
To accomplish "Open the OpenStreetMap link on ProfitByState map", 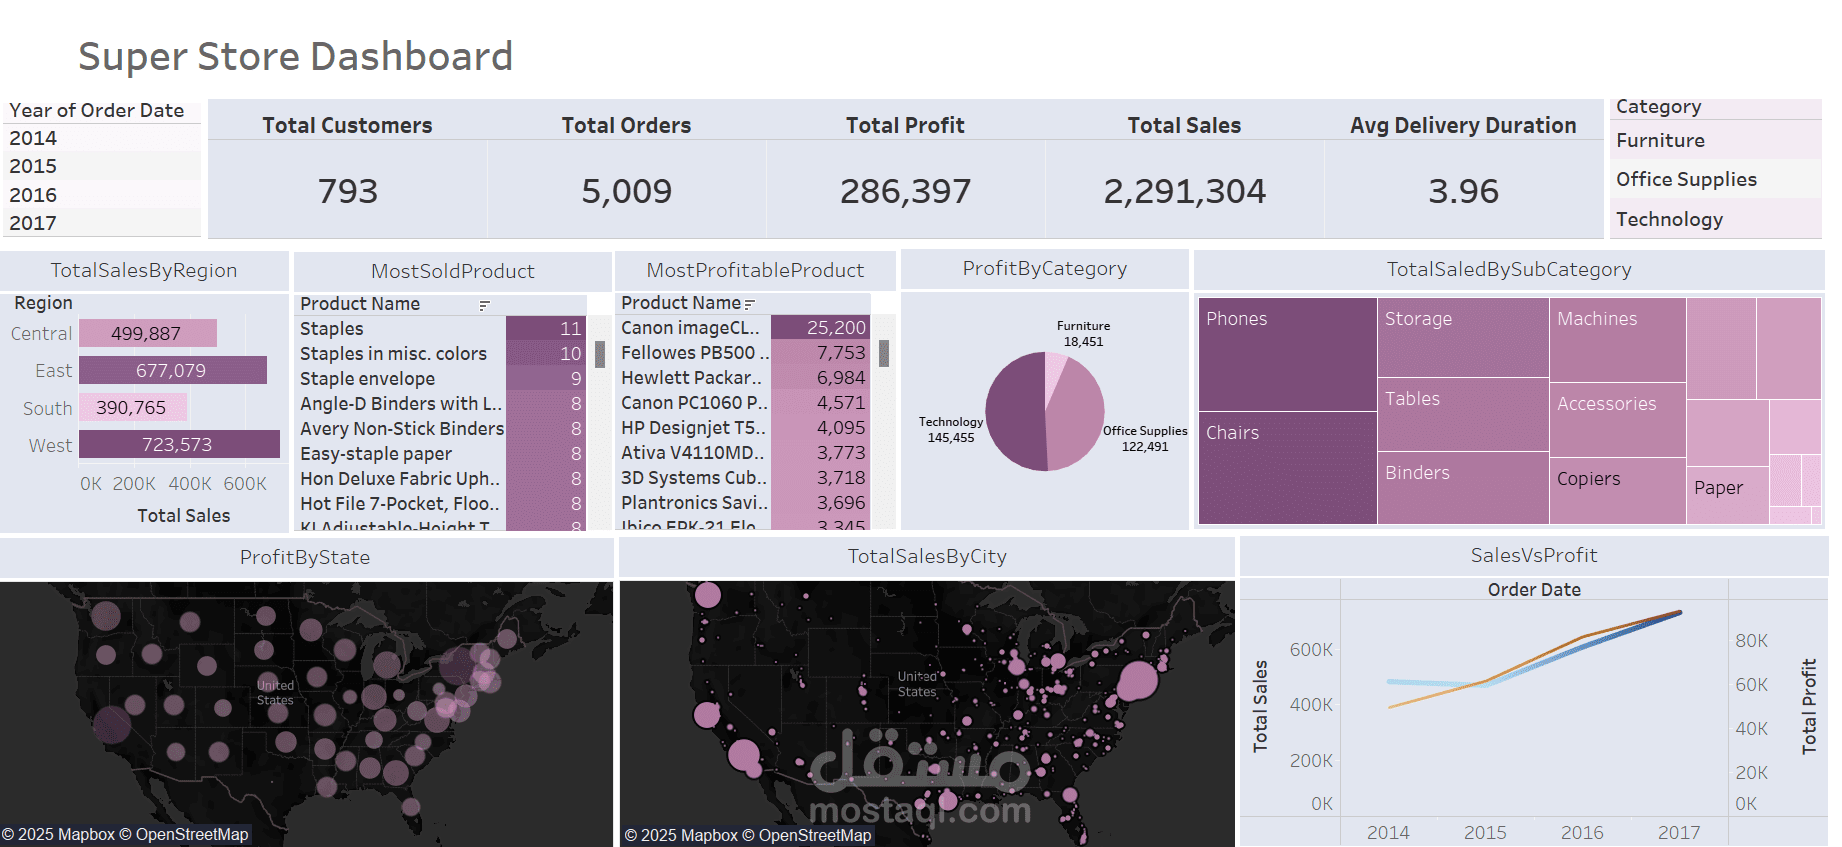I will pyautogui.click(x=192, y=834).
